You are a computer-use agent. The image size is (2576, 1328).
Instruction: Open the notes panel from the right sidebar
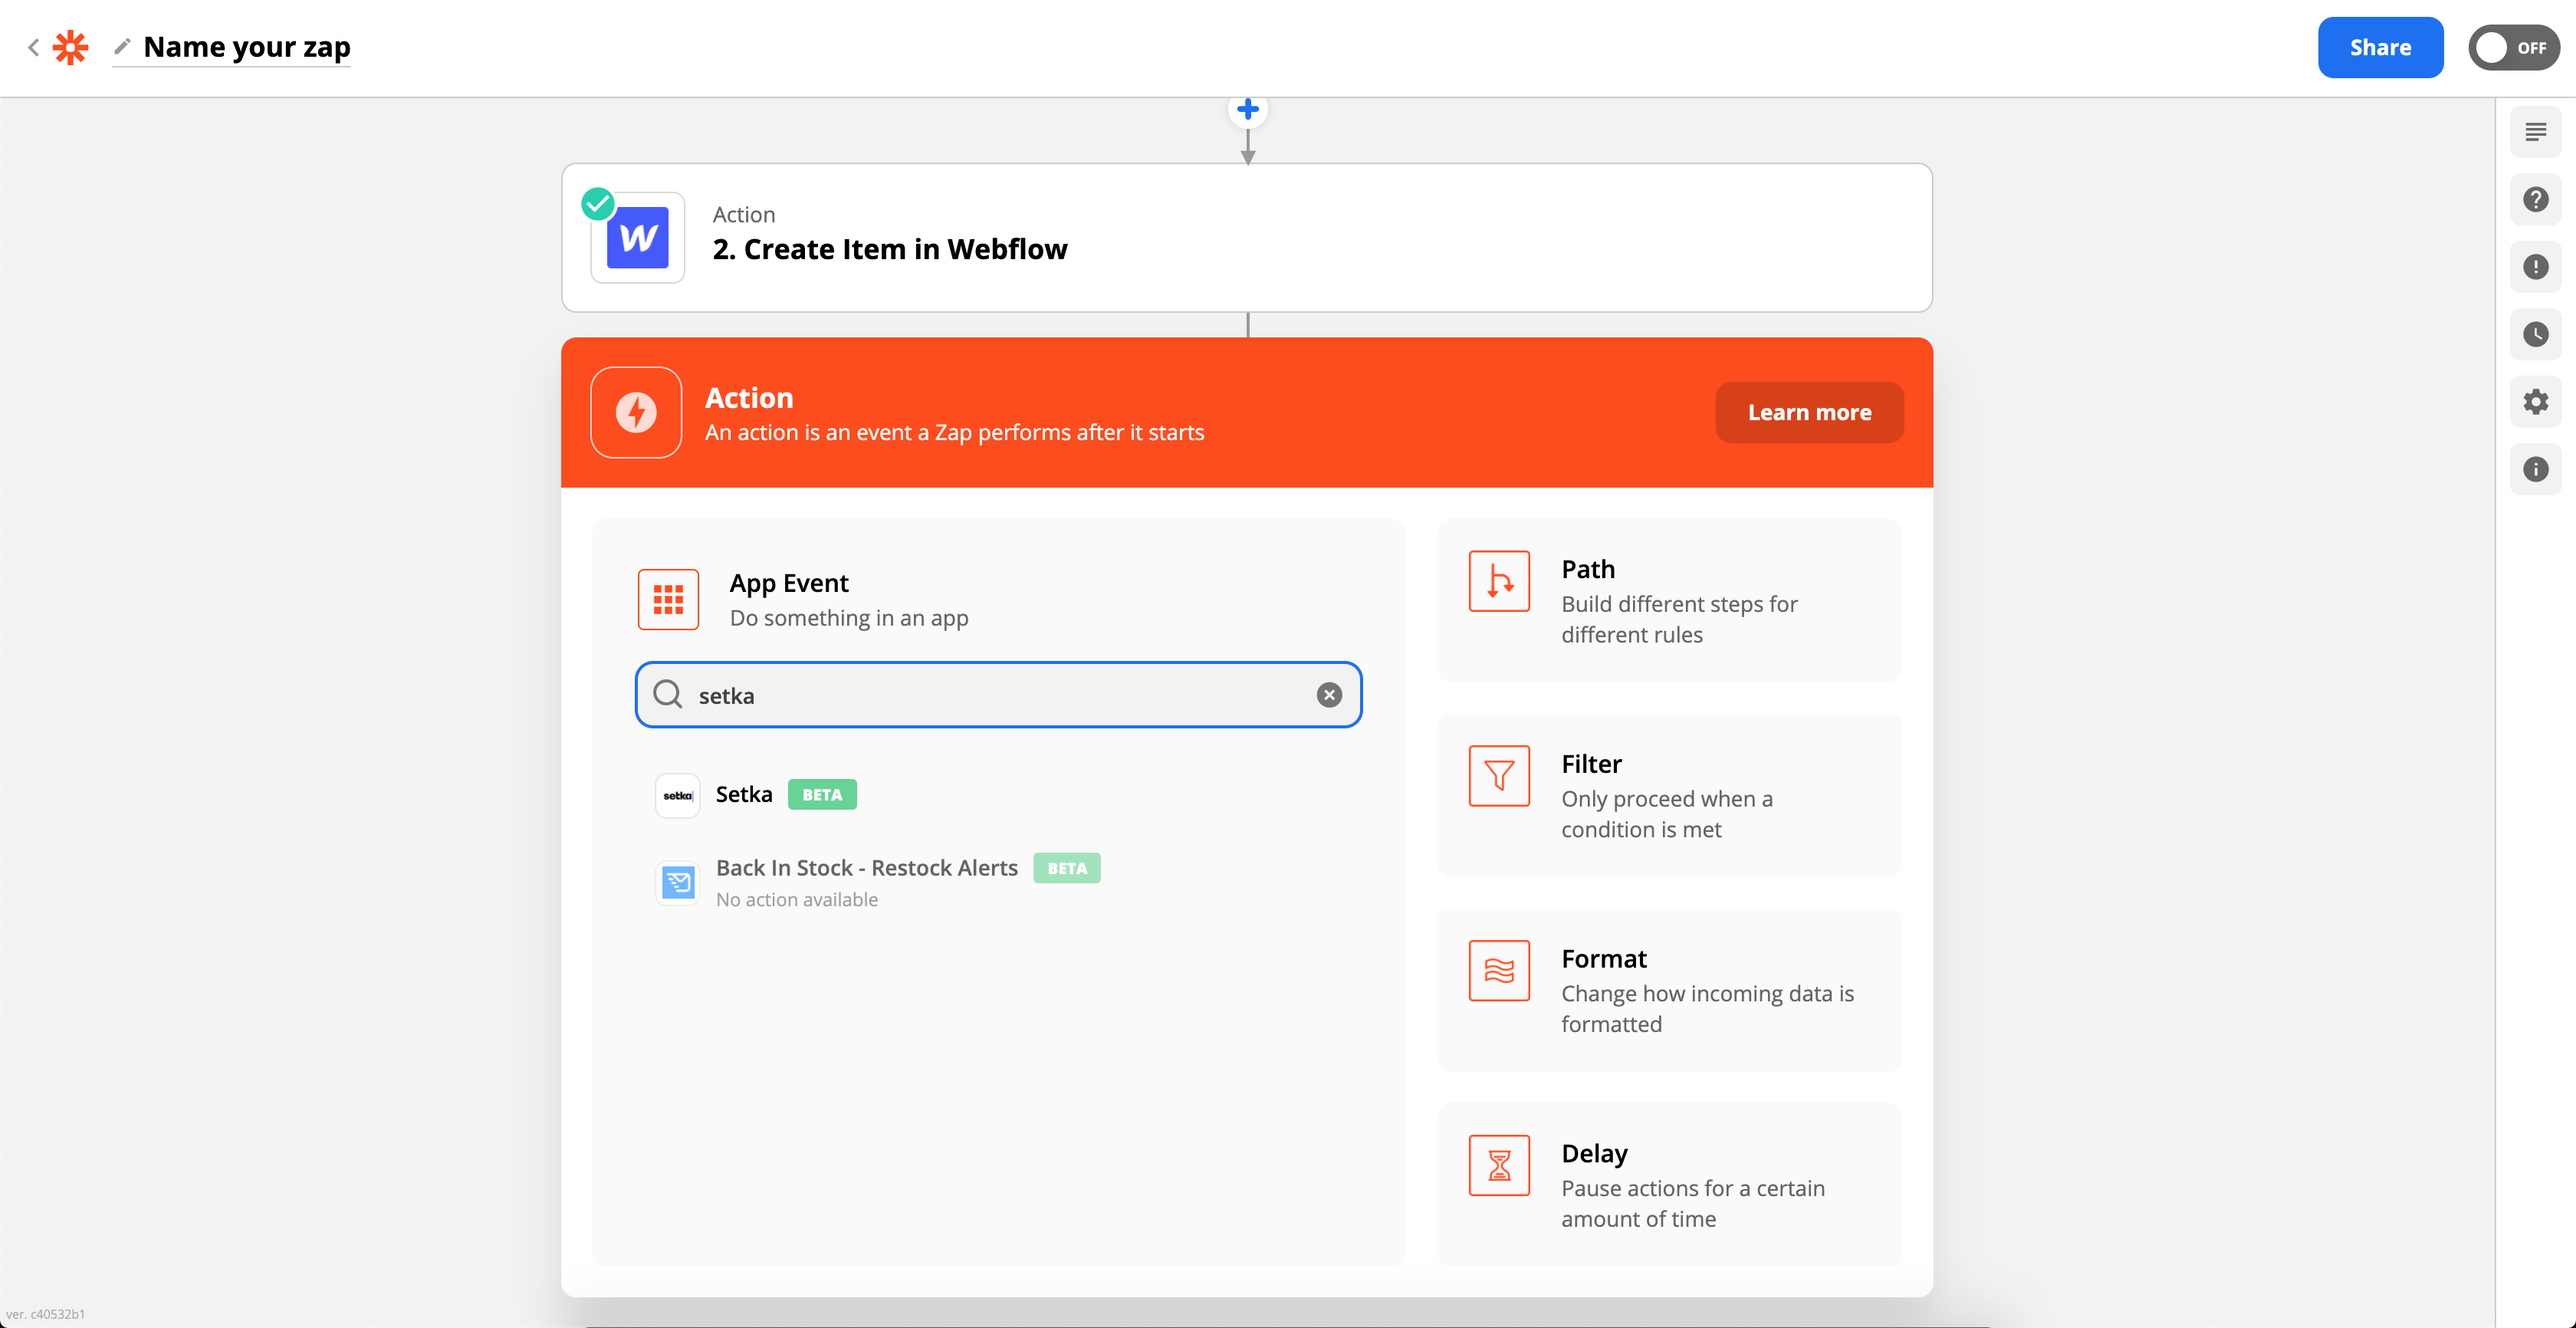[x=2536, y=131]
